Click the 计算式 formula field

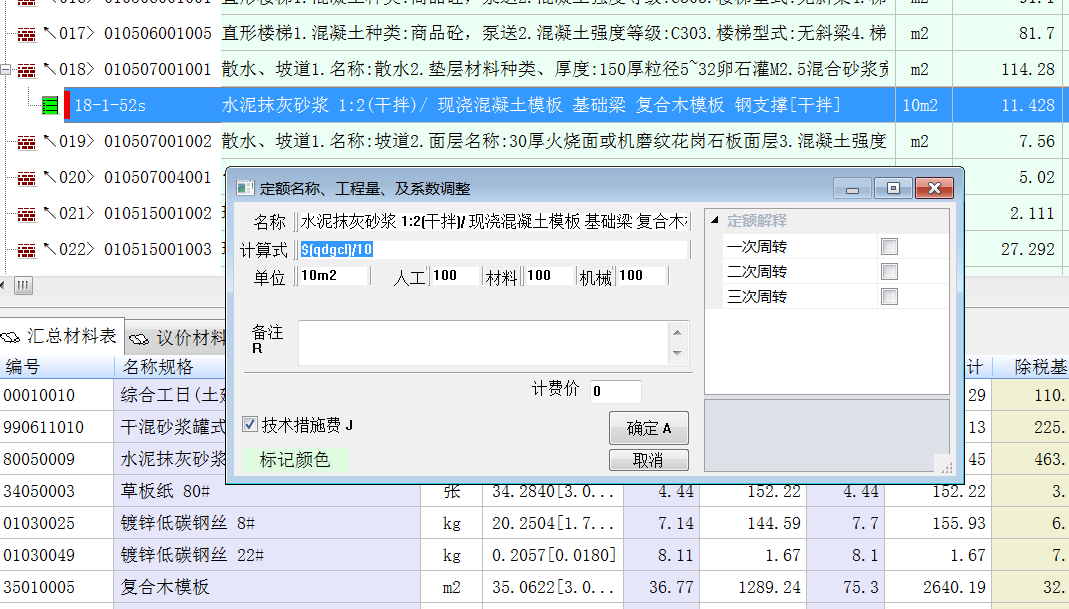[x=494, y=250]
